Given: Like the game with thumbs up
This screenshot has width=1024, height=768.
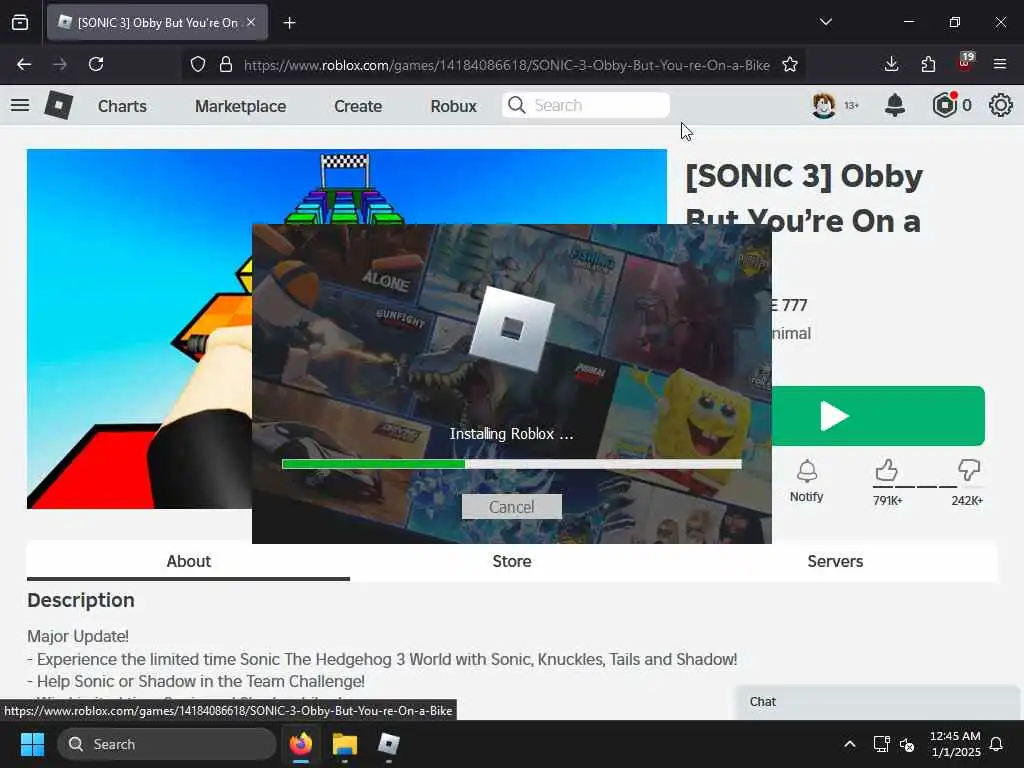Looking at the screenshot, I should (x=886, y=470).
